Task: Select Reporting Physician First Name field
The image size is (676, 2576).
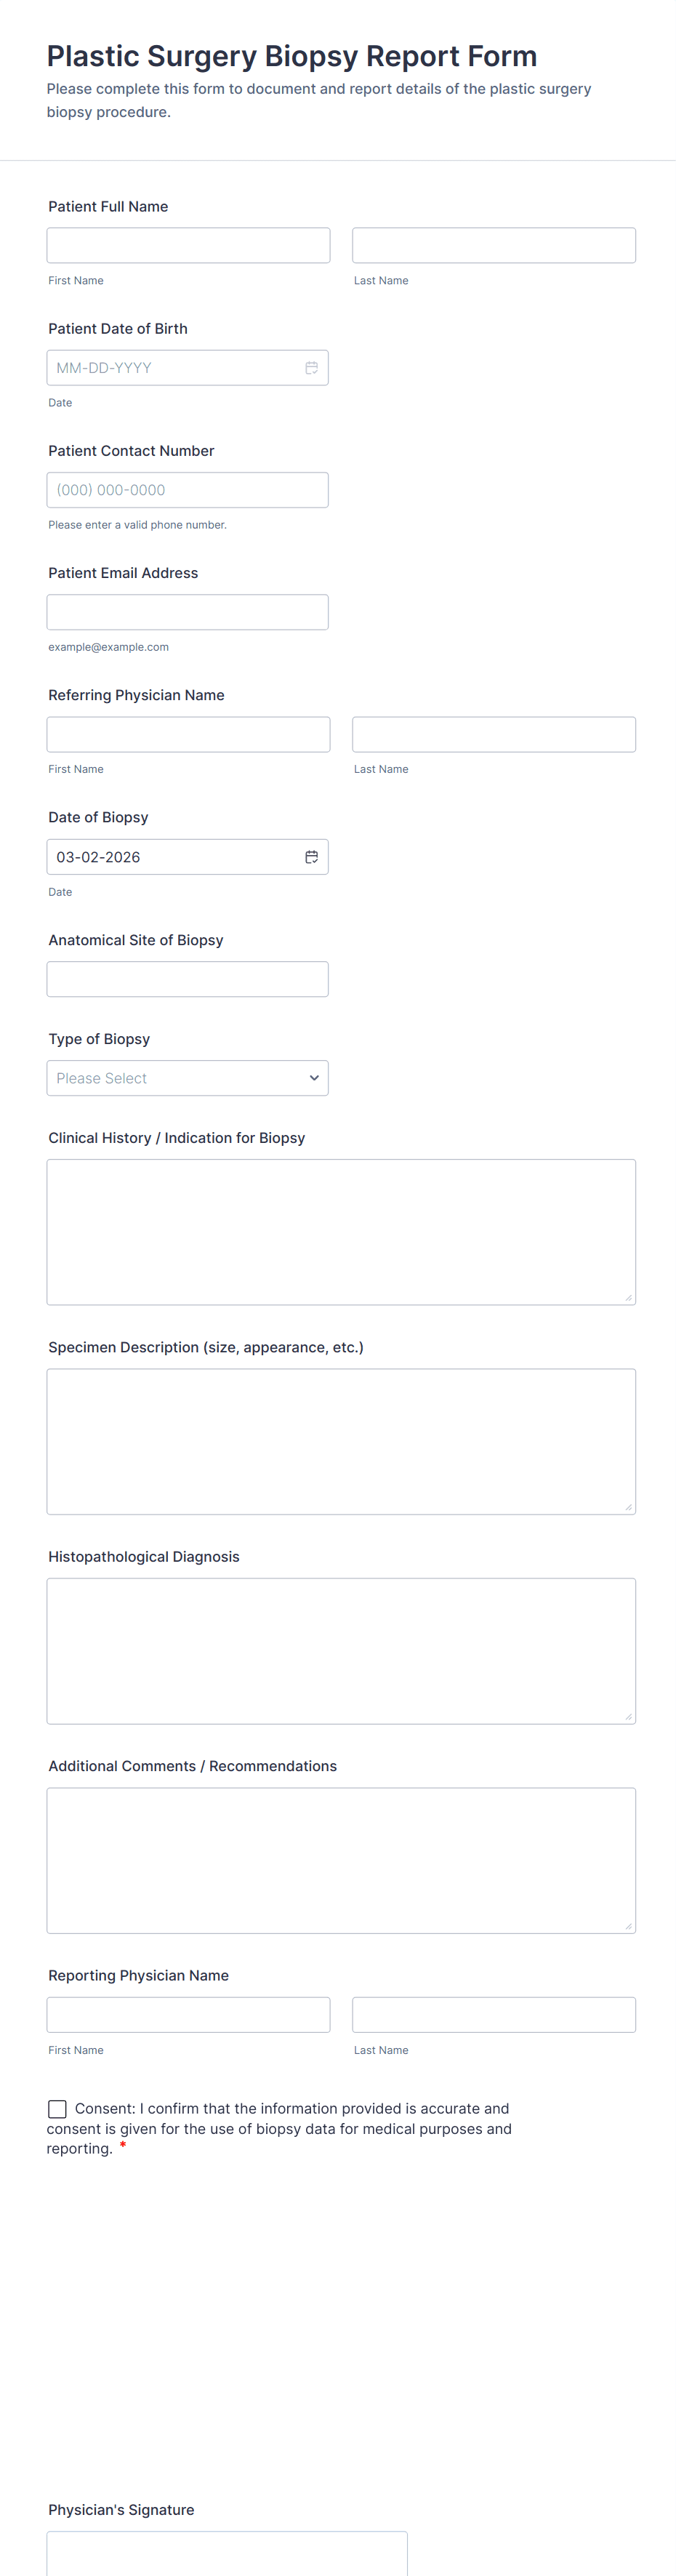Action: (188, 2014)
